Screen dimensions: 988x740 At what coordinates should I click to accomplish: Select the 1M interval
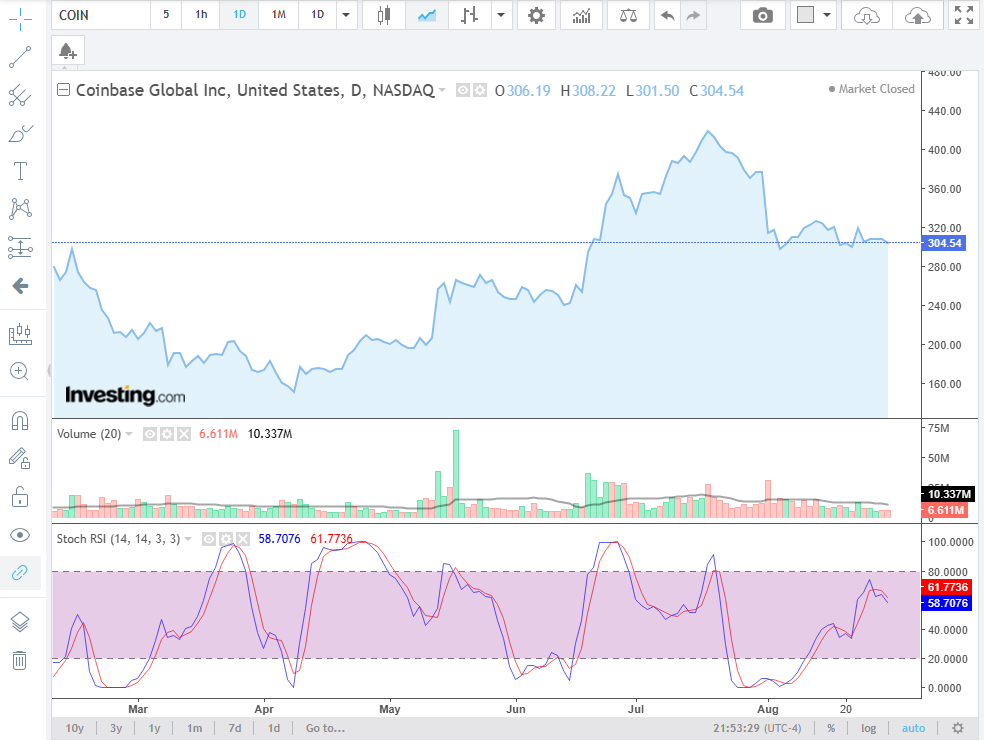(279, 14)
